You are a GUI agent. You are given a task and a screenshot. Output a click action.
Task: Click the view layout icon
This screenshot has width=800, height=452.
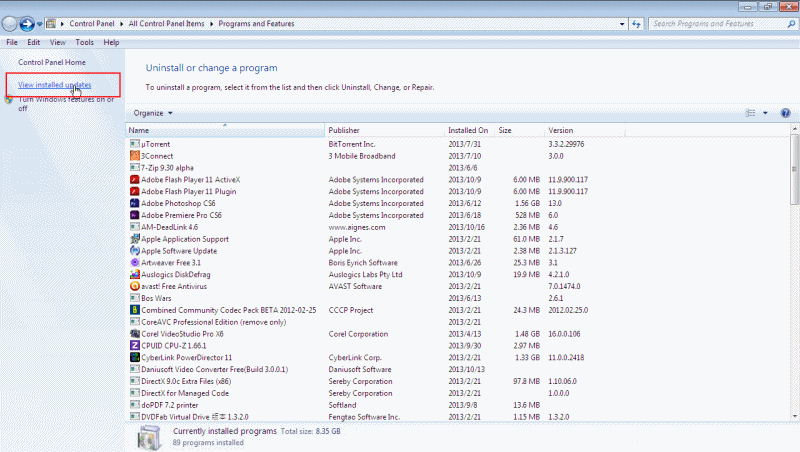751,113
